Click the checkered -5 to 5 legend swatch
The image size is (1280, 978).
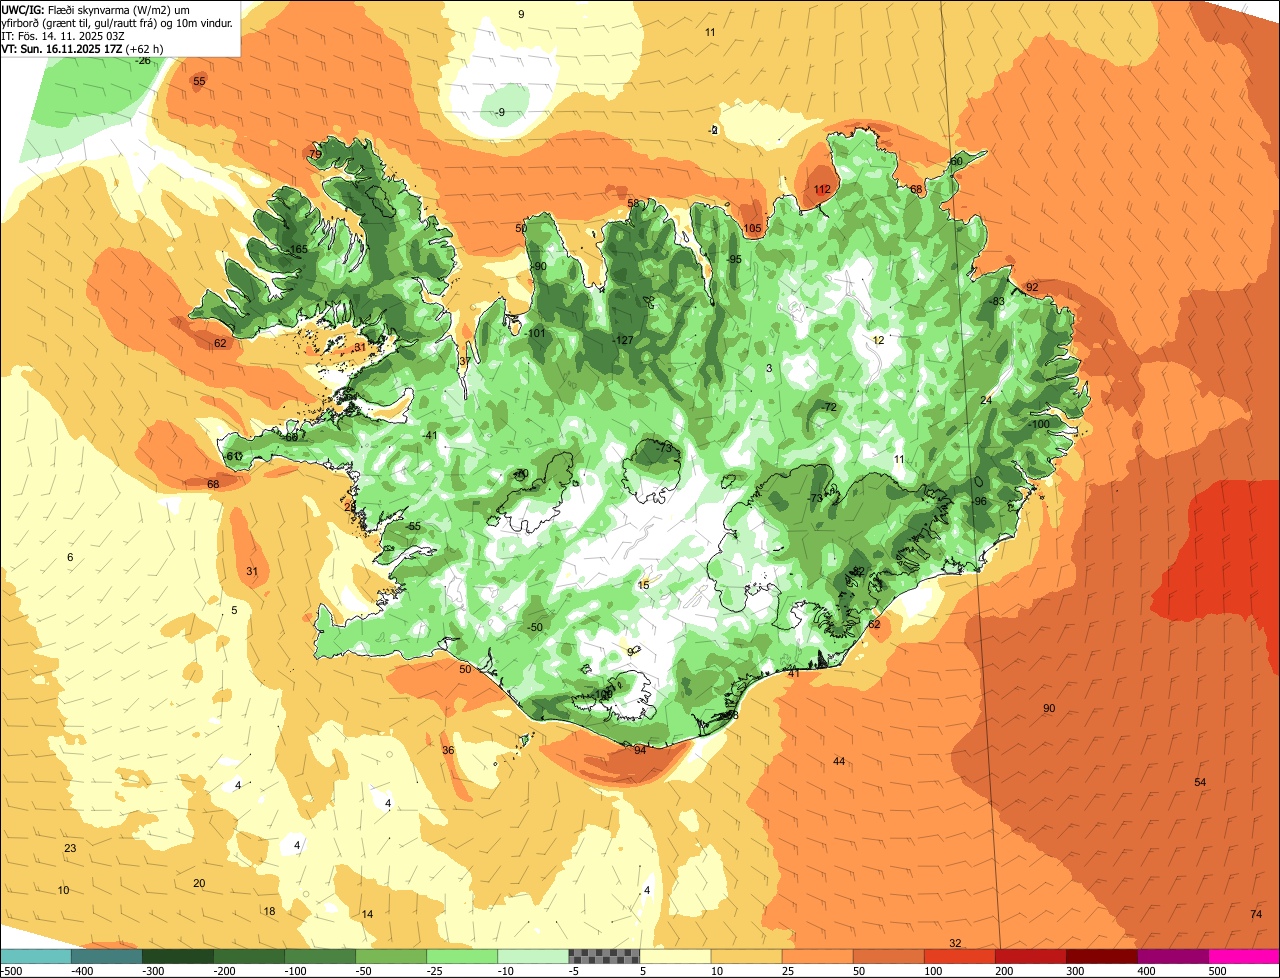pos(603,956)
